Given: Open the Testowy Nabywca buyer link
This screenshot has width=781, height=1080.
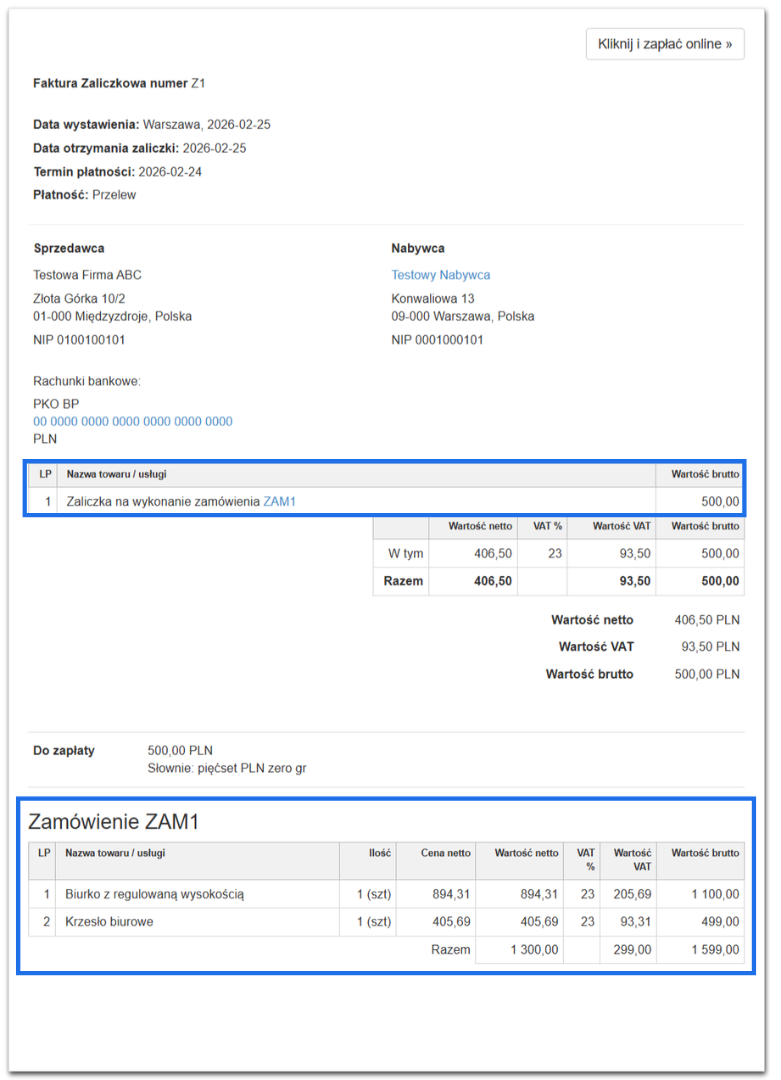Looking at the screenshot, I should 440,275.
